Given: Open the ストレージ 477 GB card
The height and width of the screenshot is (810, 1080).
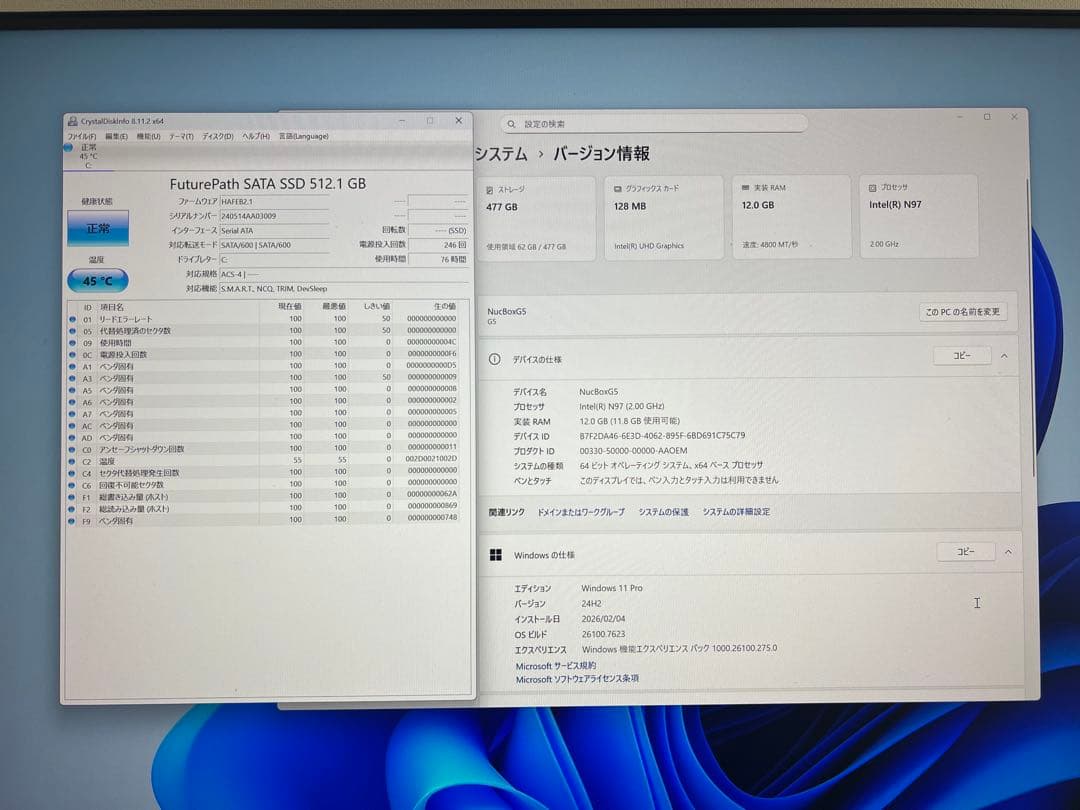Looking at the screenshot, I should (537, 218).
